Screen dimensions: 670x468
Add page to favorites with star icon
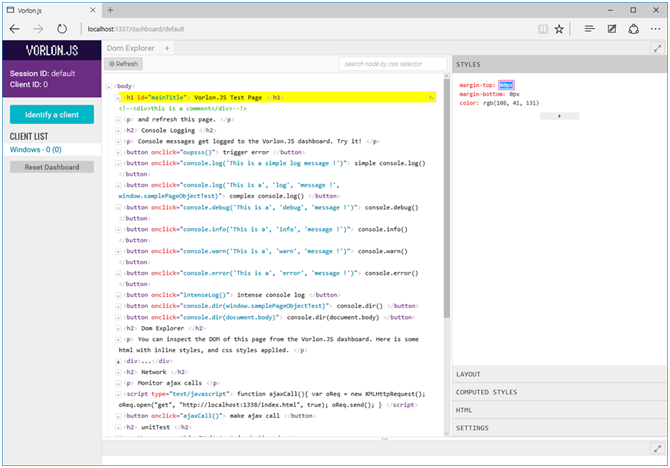pyautogui.click(x=559, y=29)
